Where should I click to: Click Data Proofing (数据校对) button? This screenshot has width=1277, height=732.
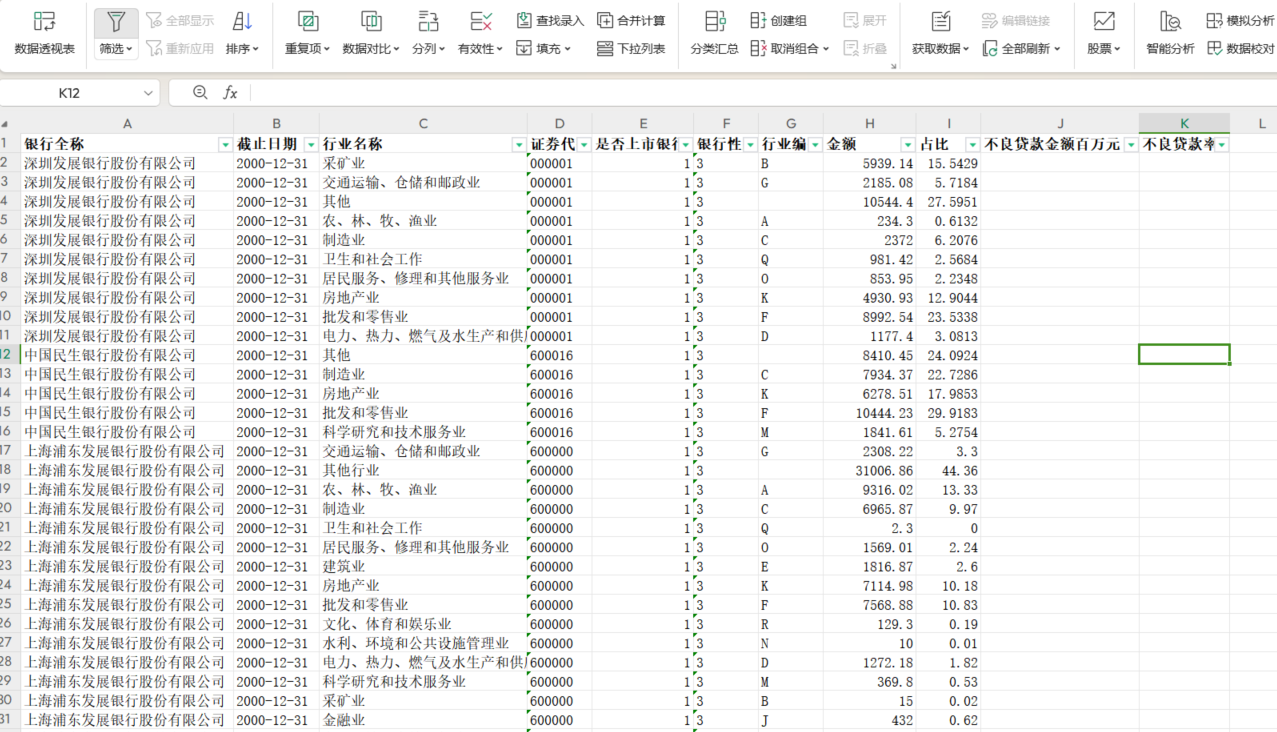click(1241, 48)
